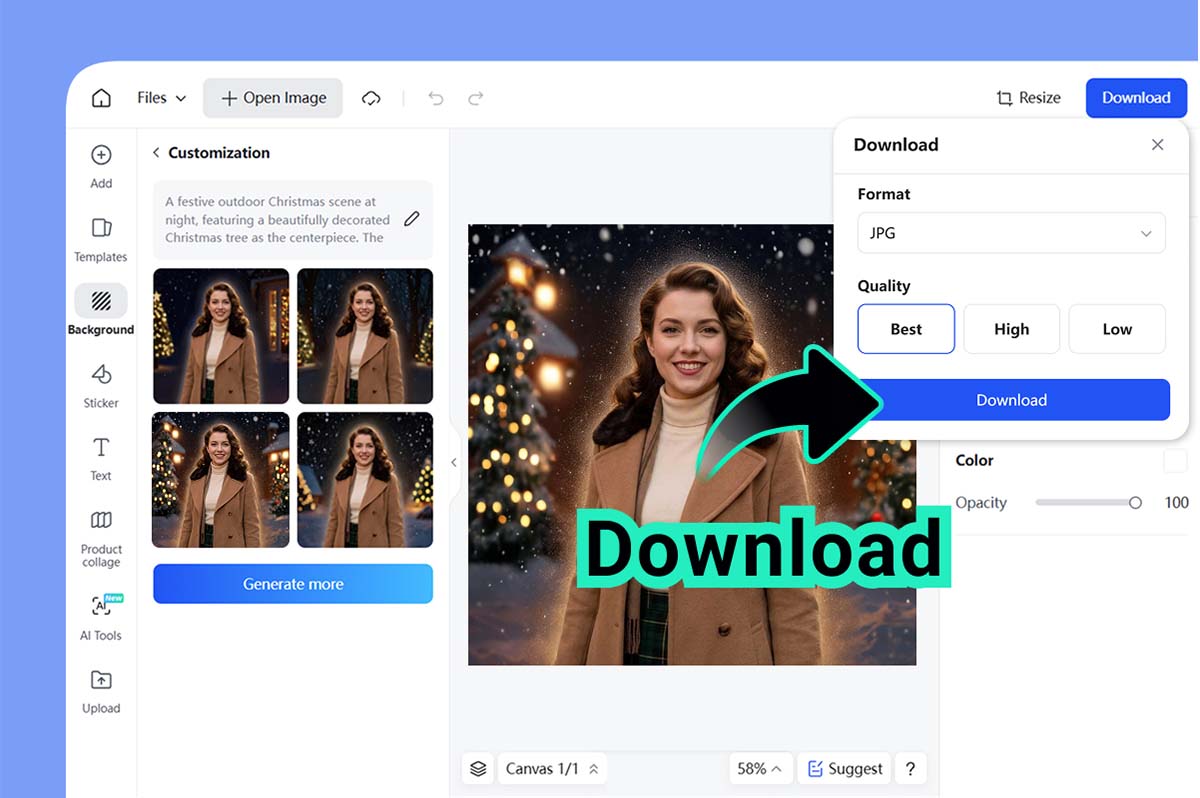This screenshot has width=1200, height=798.
Task: Open the Format dropdown showing JPG
Action: pos(1011,232)
